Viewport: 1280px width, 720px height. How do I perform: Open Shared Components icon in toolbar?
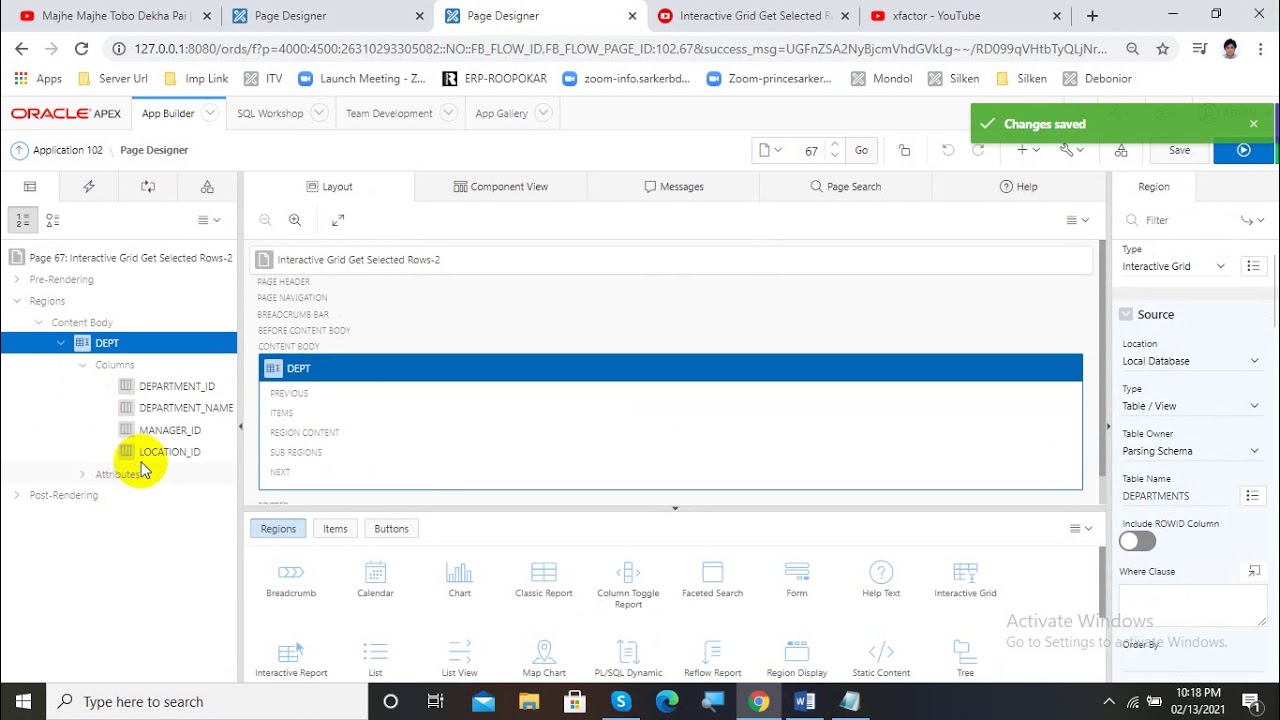click(1121, 150)
